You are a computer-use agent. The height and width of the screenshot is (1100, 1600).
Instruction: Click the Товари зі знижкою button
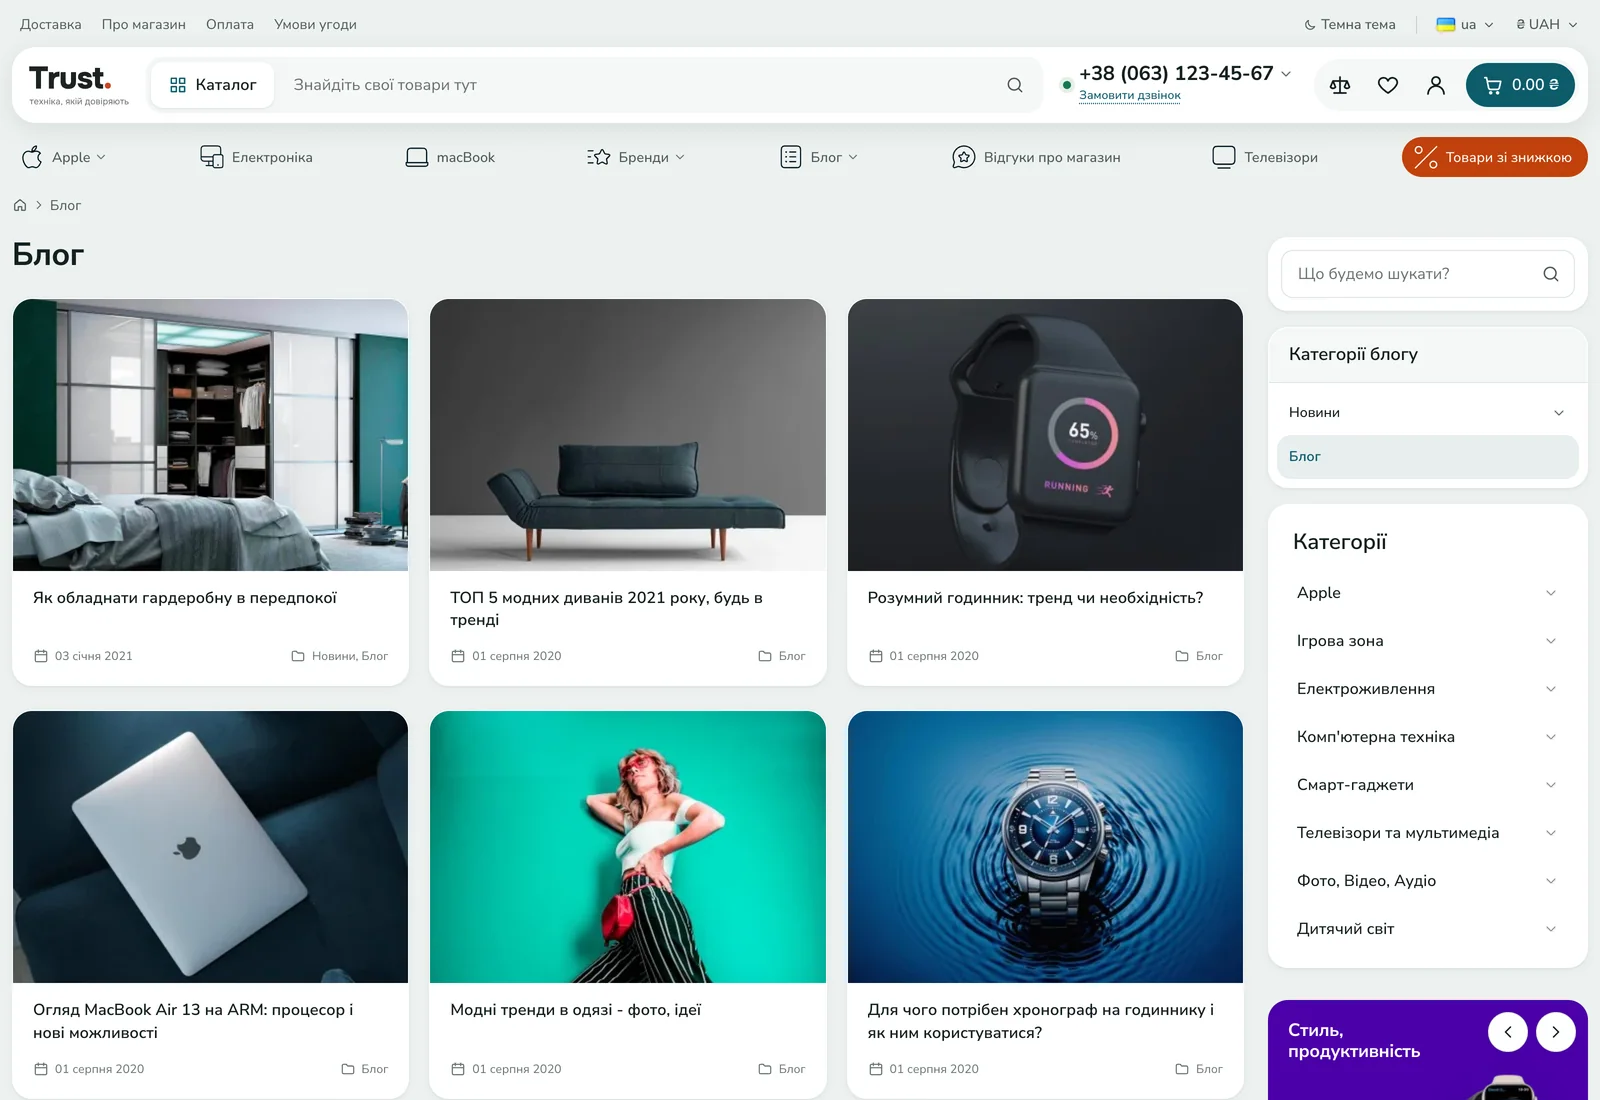pyautogui.click(x=1495, y=157)
